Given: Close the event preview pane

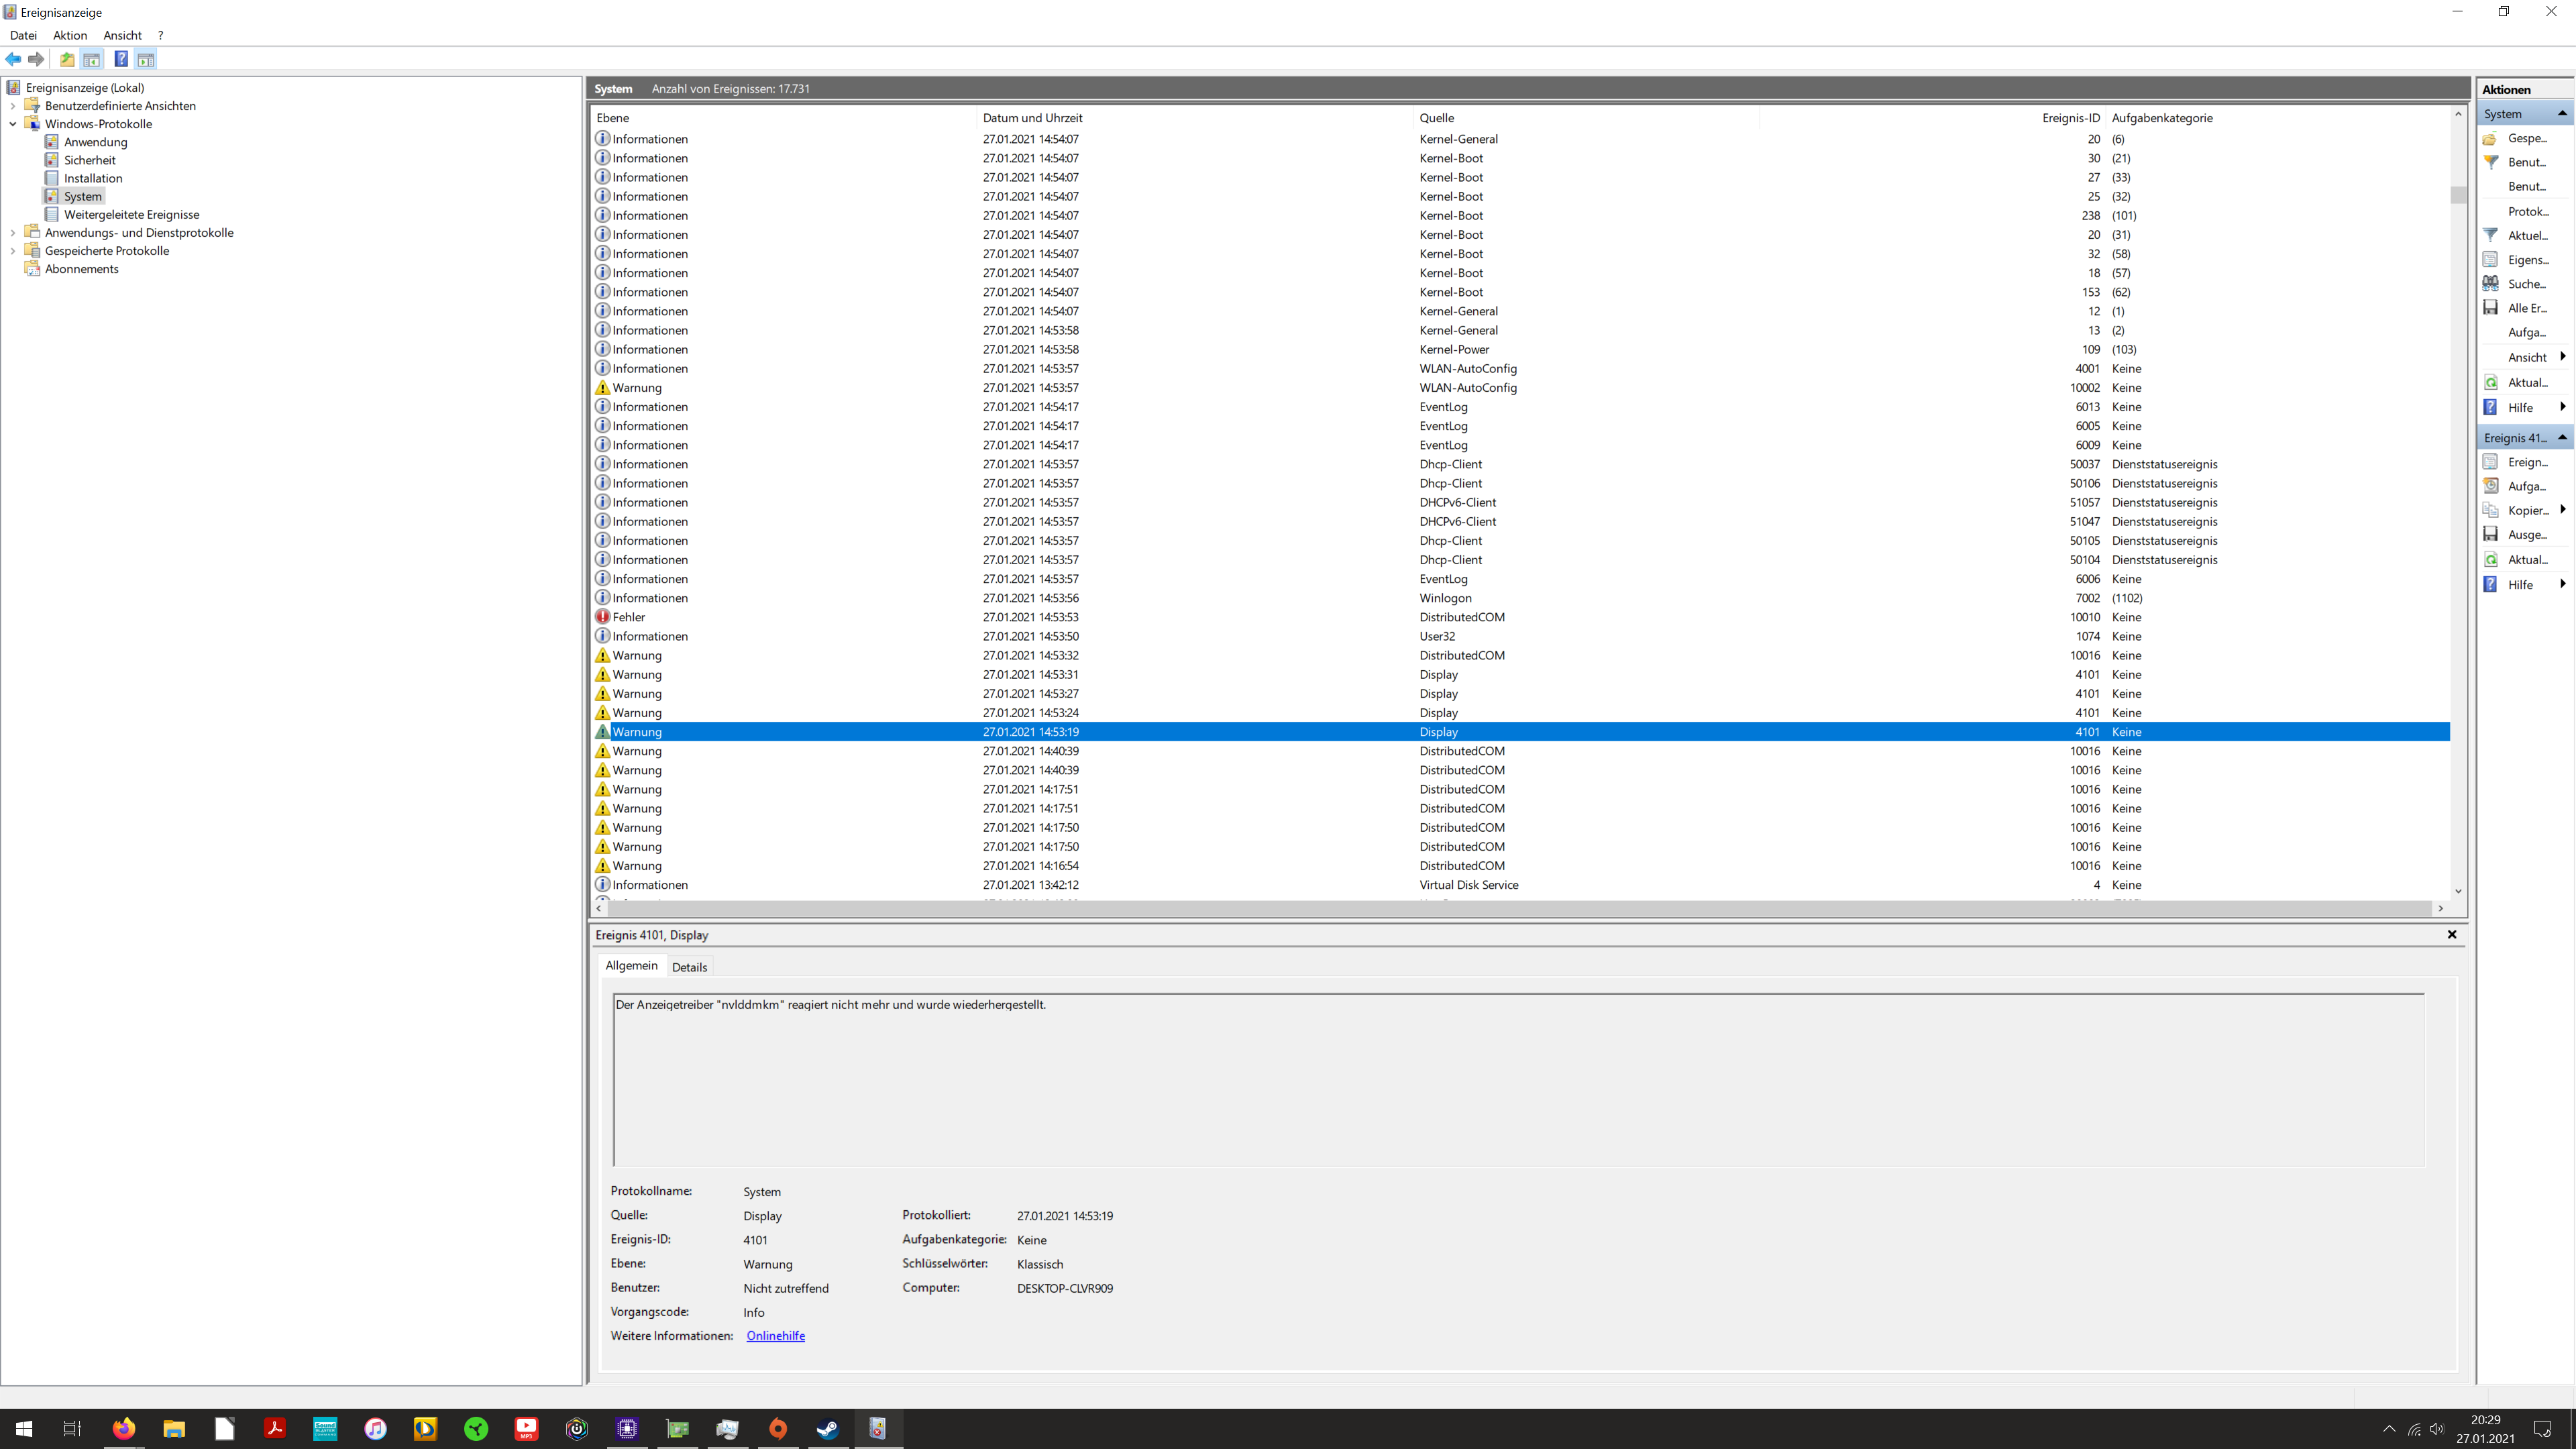Looking at the screenshot, I should 2451,934.
